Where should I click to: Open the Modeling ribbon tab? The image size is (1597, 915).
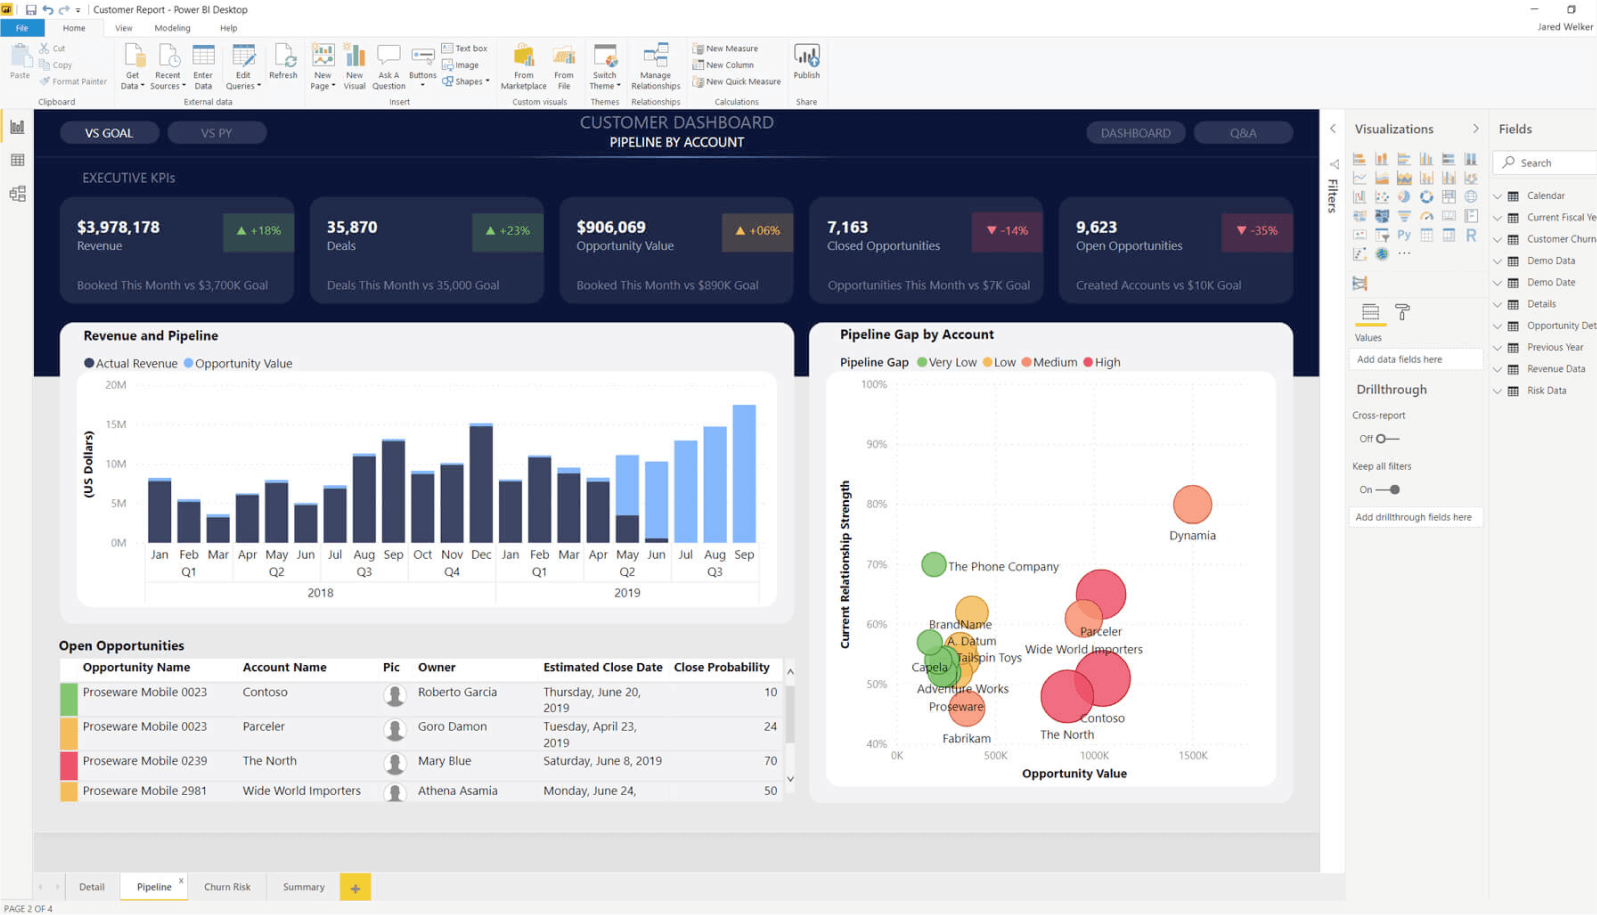click(x=172, y=28)
